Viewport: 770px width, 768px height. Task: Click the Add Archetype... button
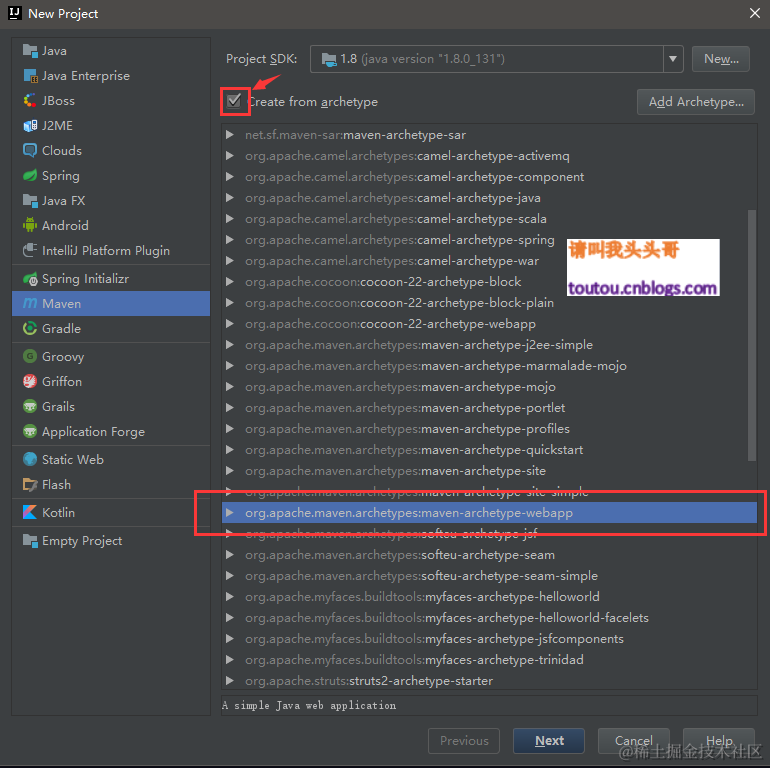[x=695, y=102]
